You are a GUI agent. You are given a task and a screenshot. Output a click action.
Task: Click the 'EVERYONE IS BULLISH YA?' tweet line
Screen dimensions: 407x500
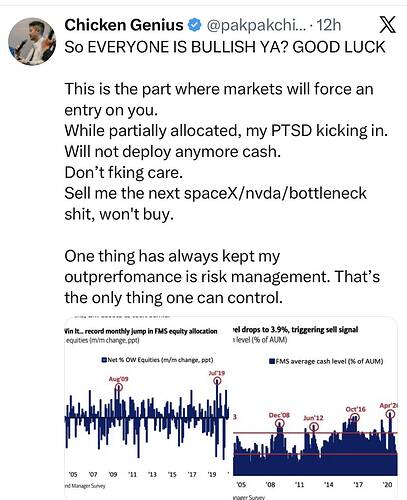[x=225, y=47]
